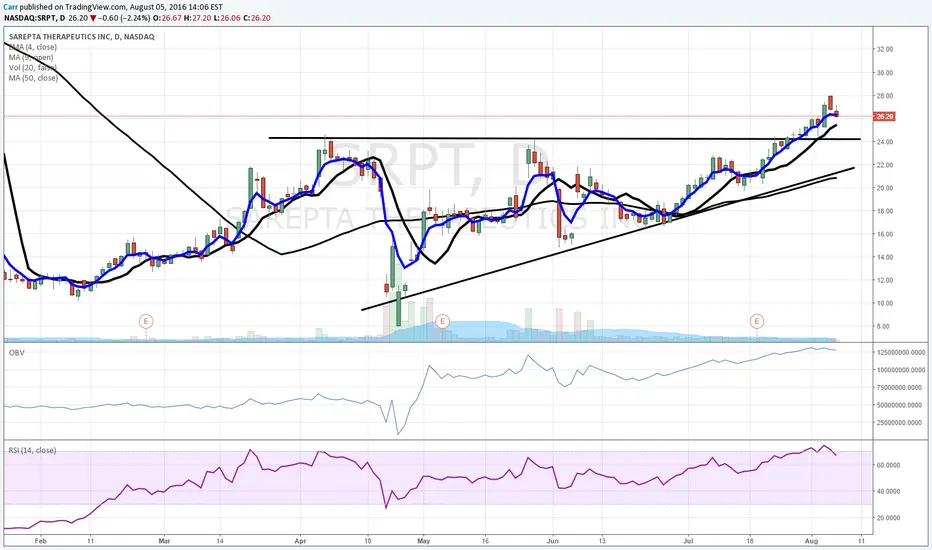Viewport: 932px width, 550px height.
Task: Click the Feb date axis label
Action: point(40,541)
